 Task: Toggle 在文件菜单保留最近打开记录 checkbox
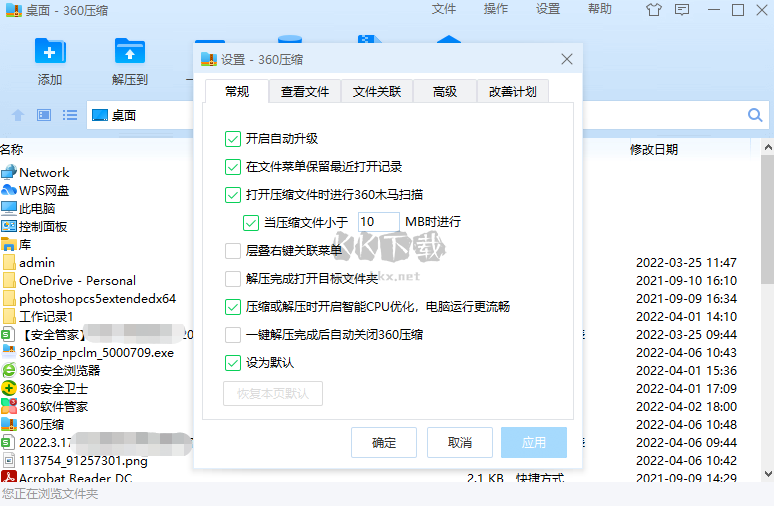click(232, 167)
